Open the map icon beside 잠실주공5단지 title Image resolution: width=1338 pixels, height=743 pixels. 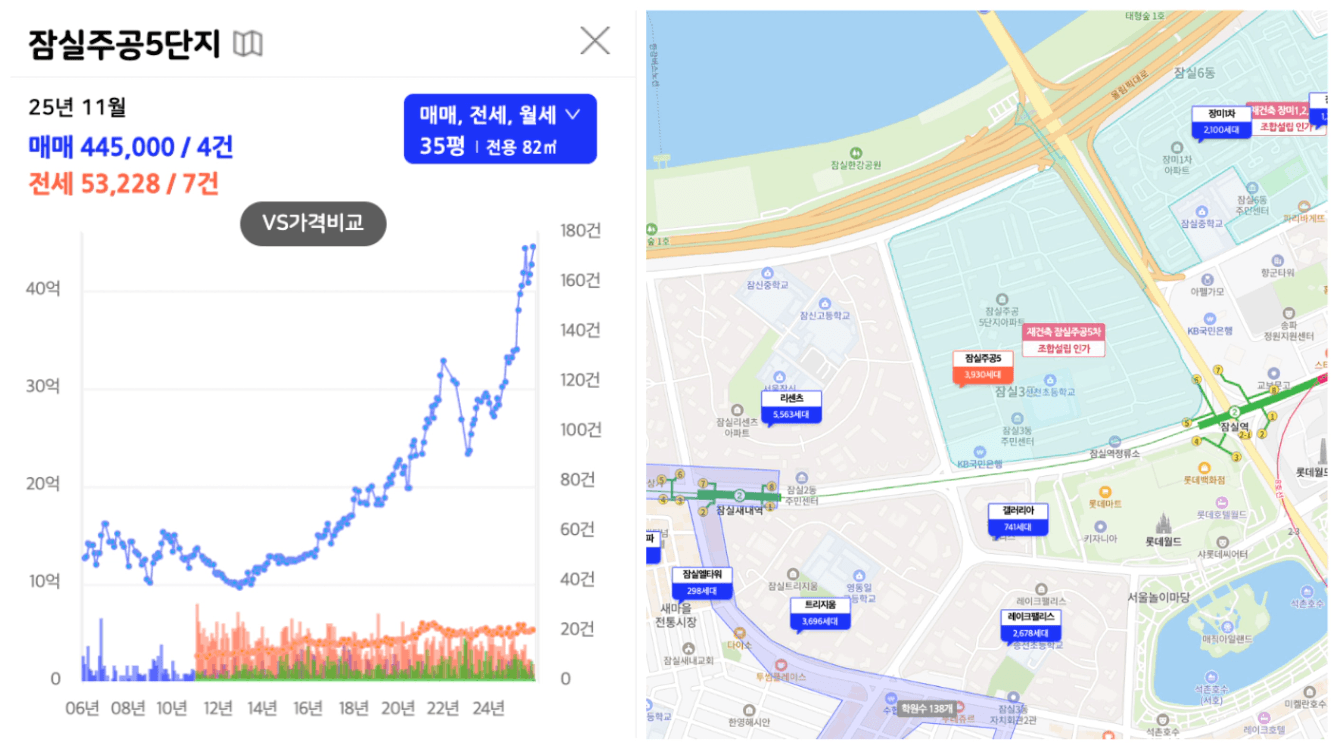248,44
